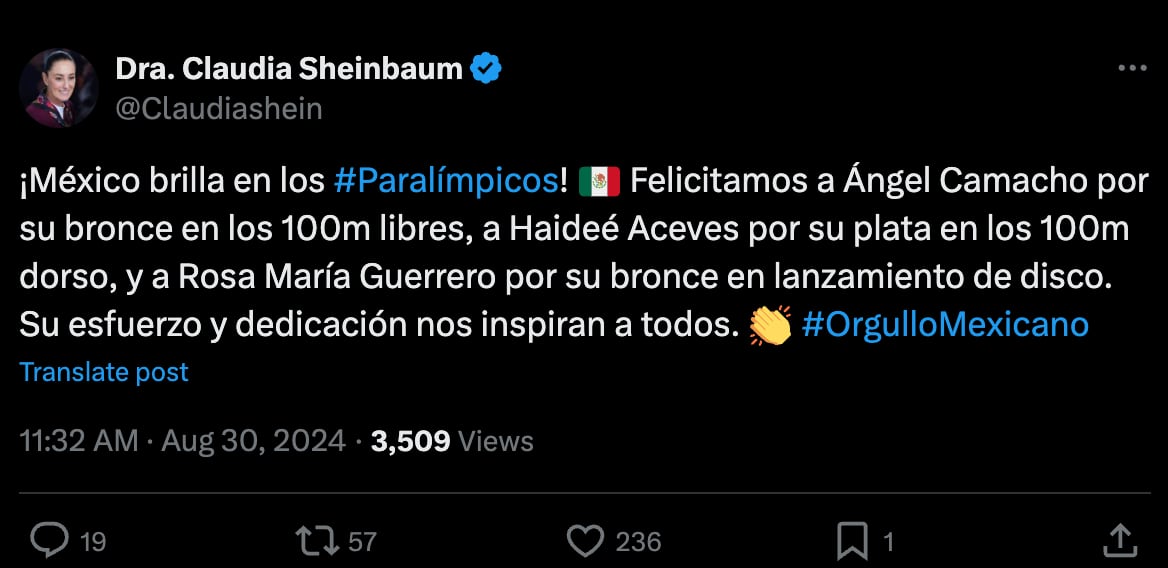The width and height of the screenshot is (1168, 568).
Task: Click the 19 replies count
Action: pos(93,542)
